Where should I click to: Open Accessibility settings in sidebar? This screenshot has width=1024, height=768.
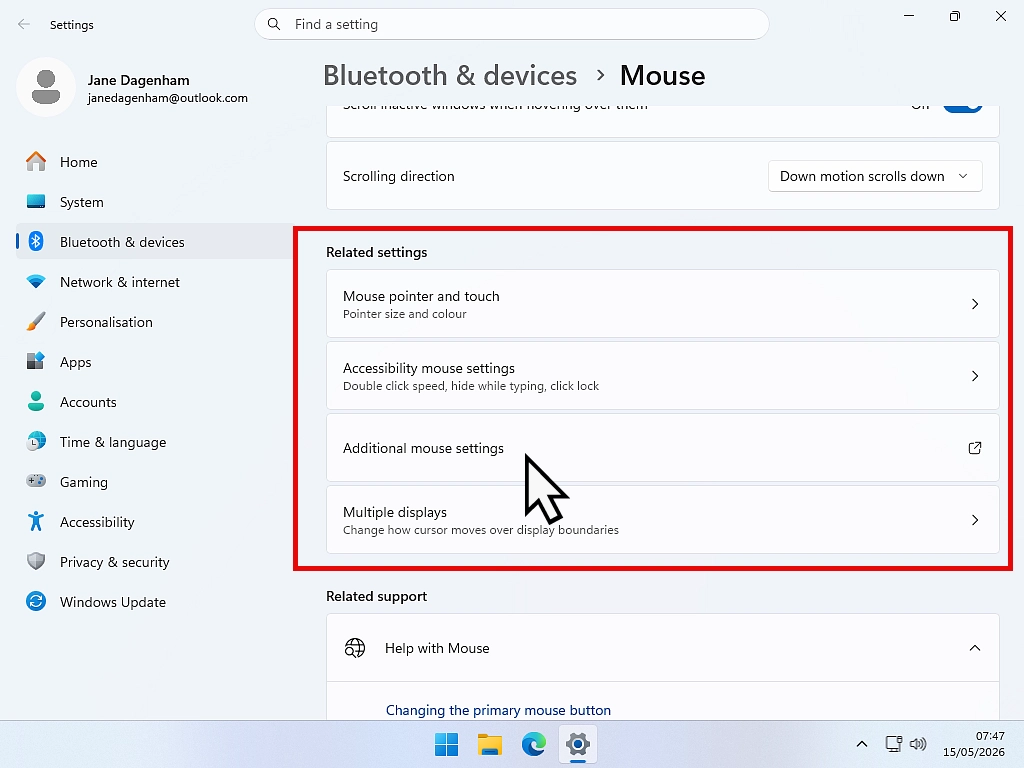coord(154,522)
